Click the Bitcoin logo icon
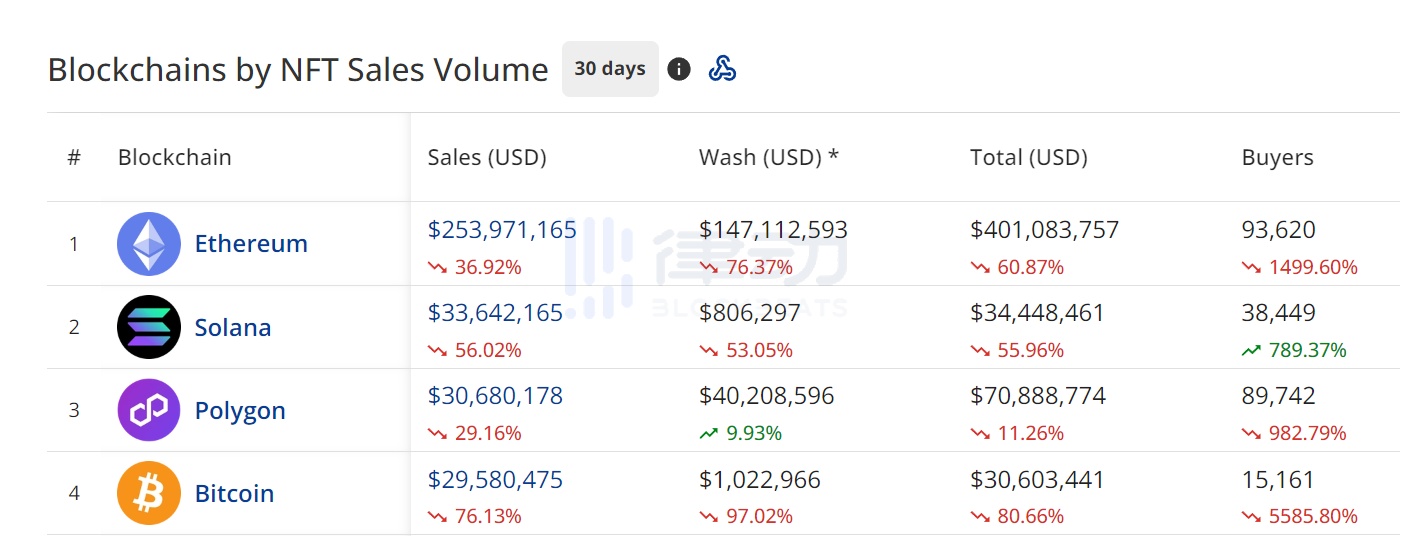The height and width of the screenshot is (536, 1412). point(149,493)
